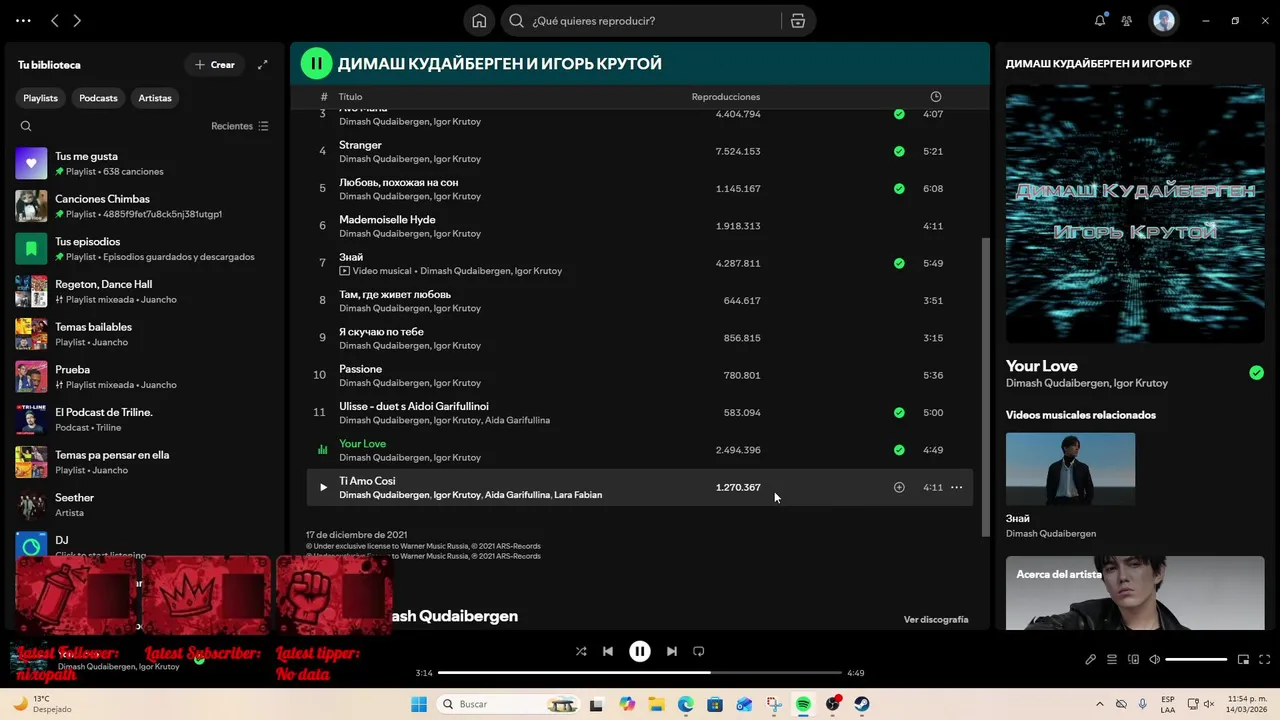
Task: Open Recientes sort dropdown
Action: pyautogui.click(x=240, y=126)
